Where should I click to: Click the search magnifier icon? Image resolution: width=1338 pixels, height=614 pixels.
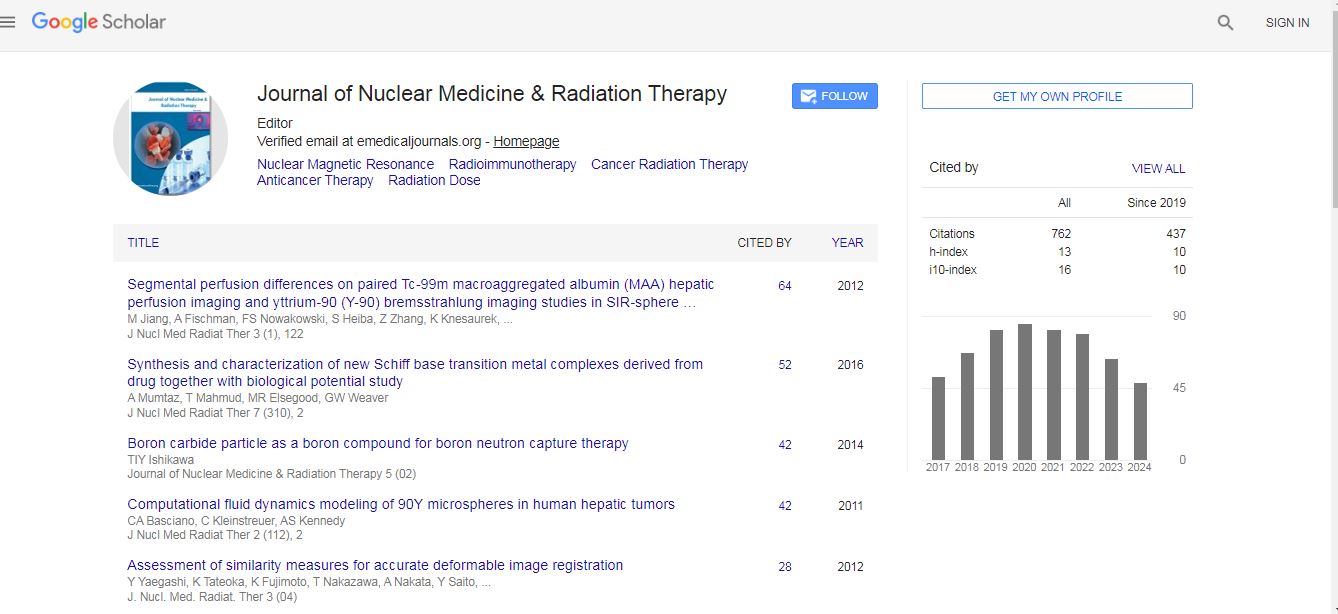(1225, 23)
